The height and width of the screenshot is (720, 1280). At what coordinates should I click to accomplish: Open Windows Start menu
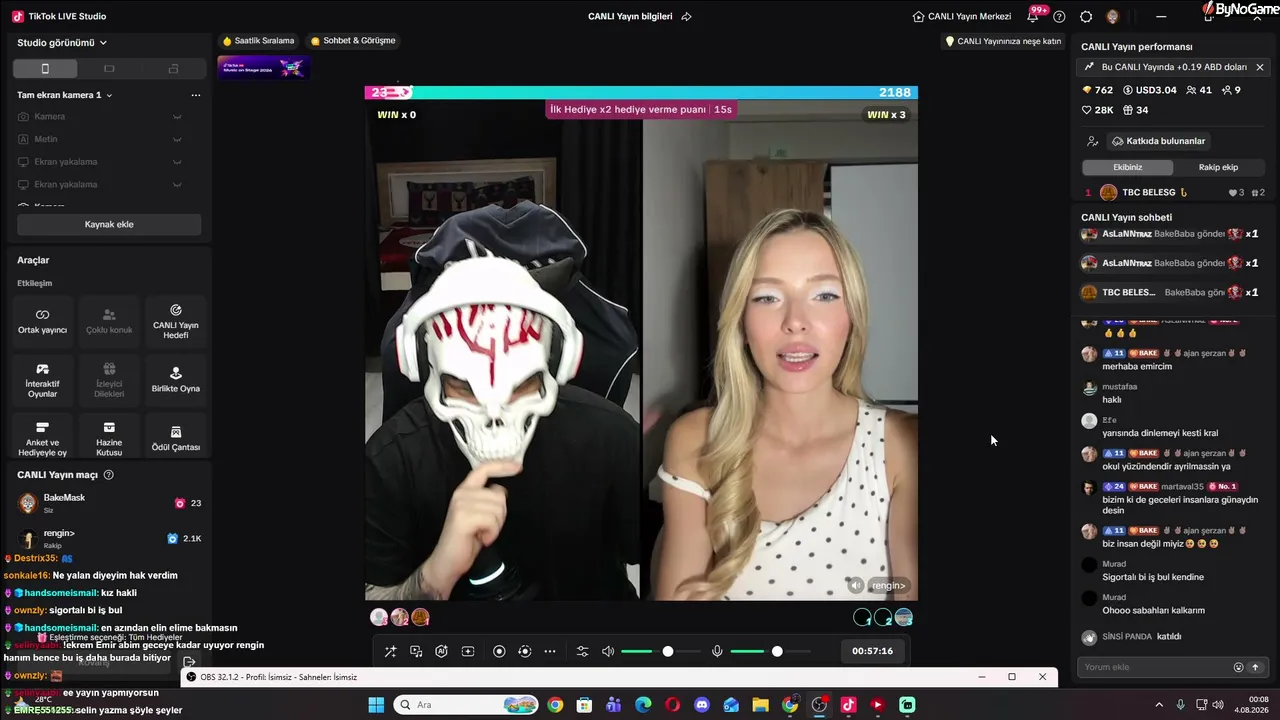point(376,705)
